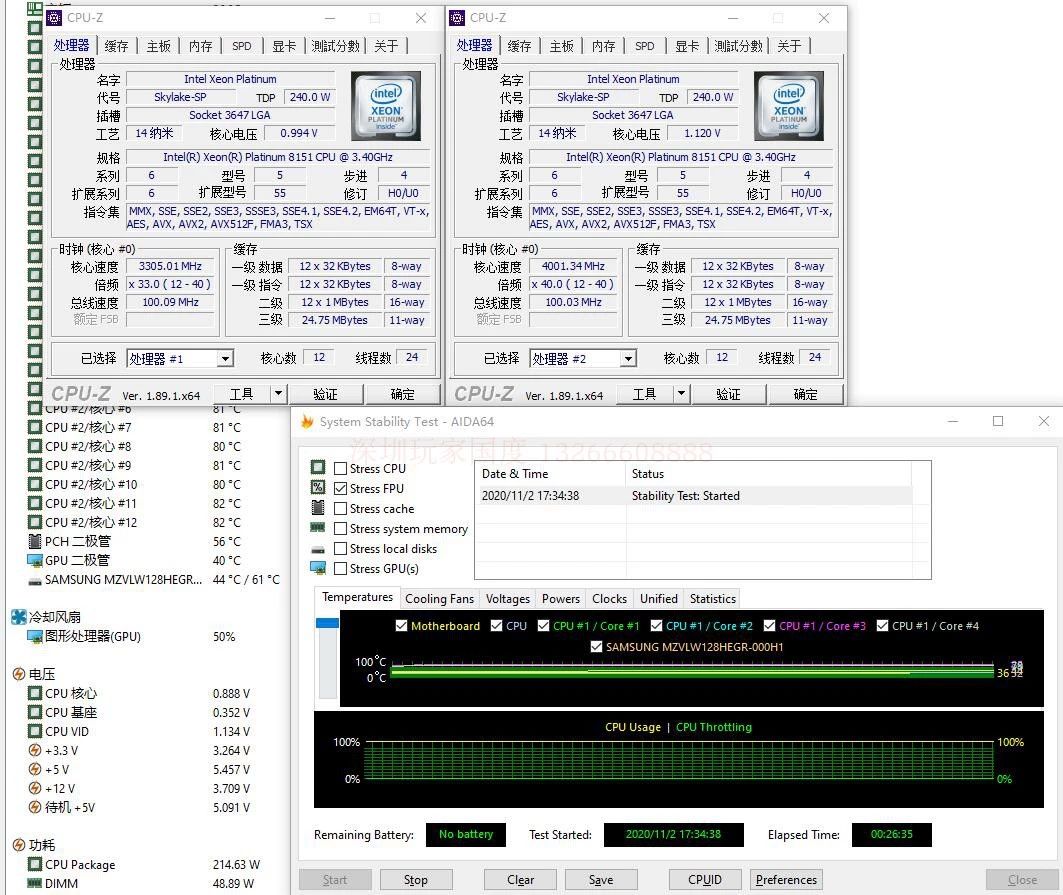Click the 待机 +5V voltage icon

(x=35, y=807)
